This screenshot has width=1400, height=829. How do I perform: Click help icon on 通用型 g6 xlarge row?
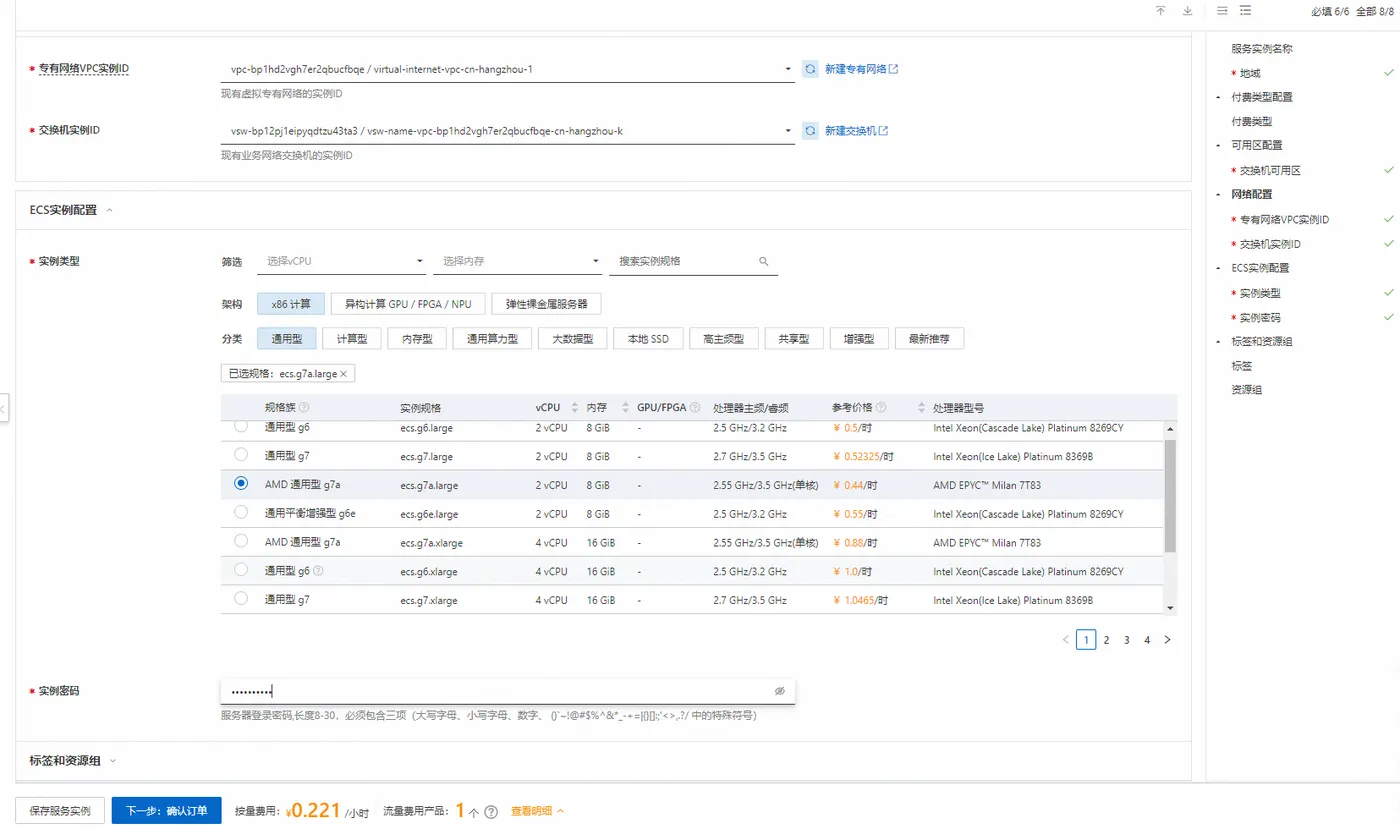[318, 571]
